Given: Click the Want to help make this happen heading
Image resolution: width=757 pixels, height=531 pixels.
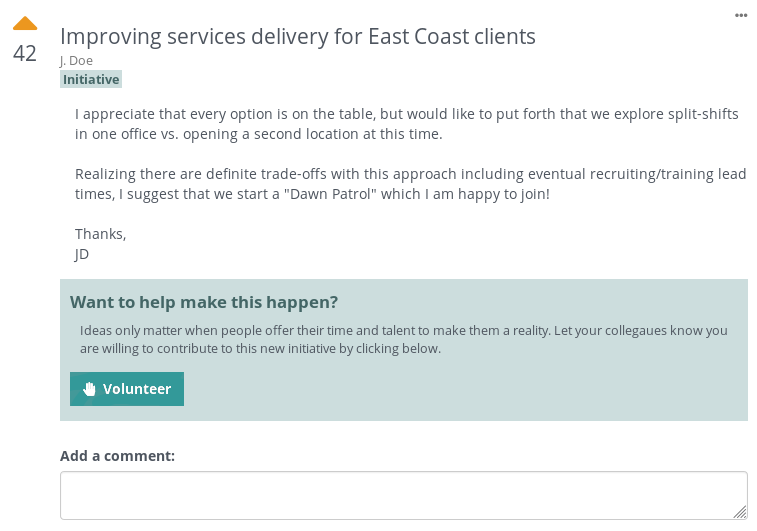Looking at the screenshot, I should (204, 302).
